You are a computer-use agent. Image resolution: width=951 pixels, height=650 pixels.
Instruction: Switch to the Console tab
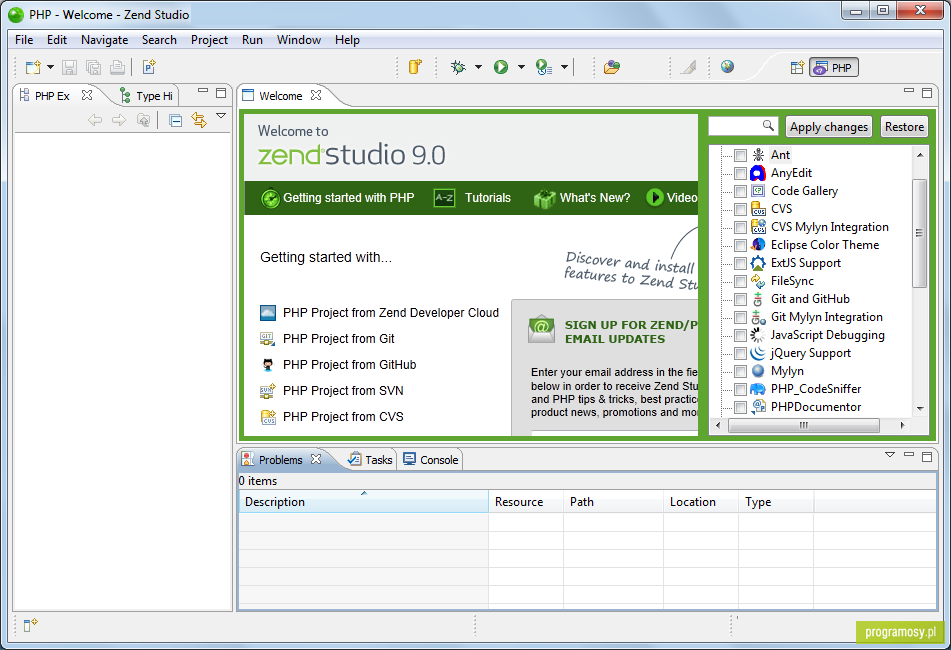point(431,460)
